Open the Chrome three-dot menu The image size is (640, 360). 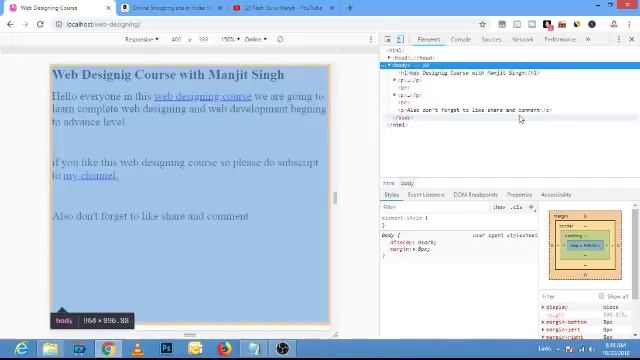tap(629, 24)
